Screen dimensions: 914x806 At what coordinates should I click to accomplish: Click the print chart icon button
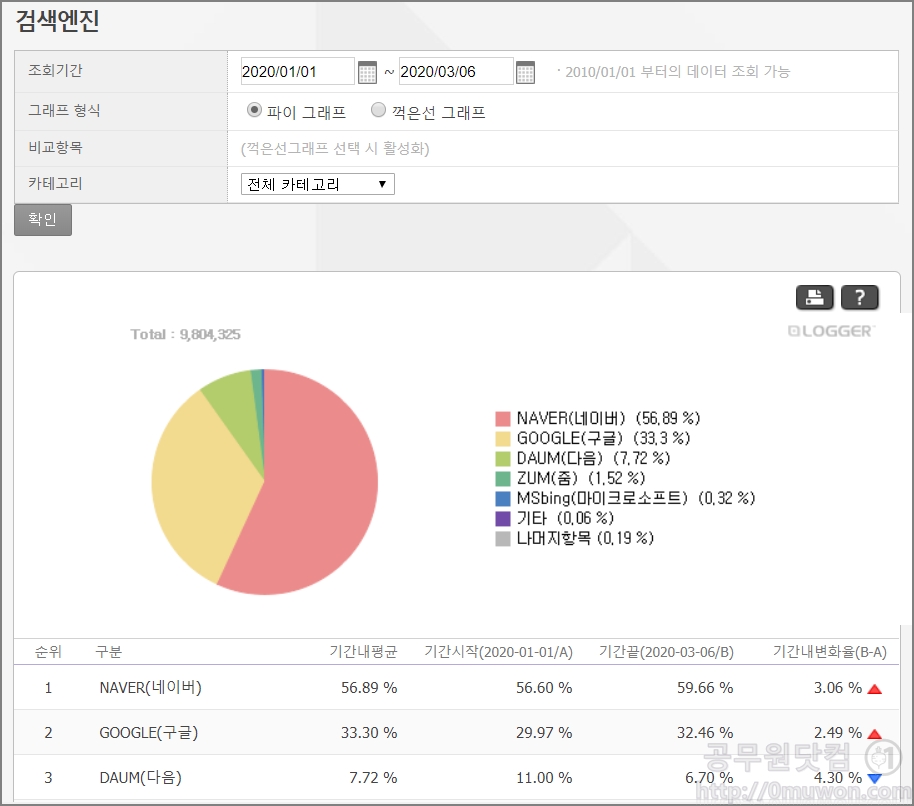point(814,298)
